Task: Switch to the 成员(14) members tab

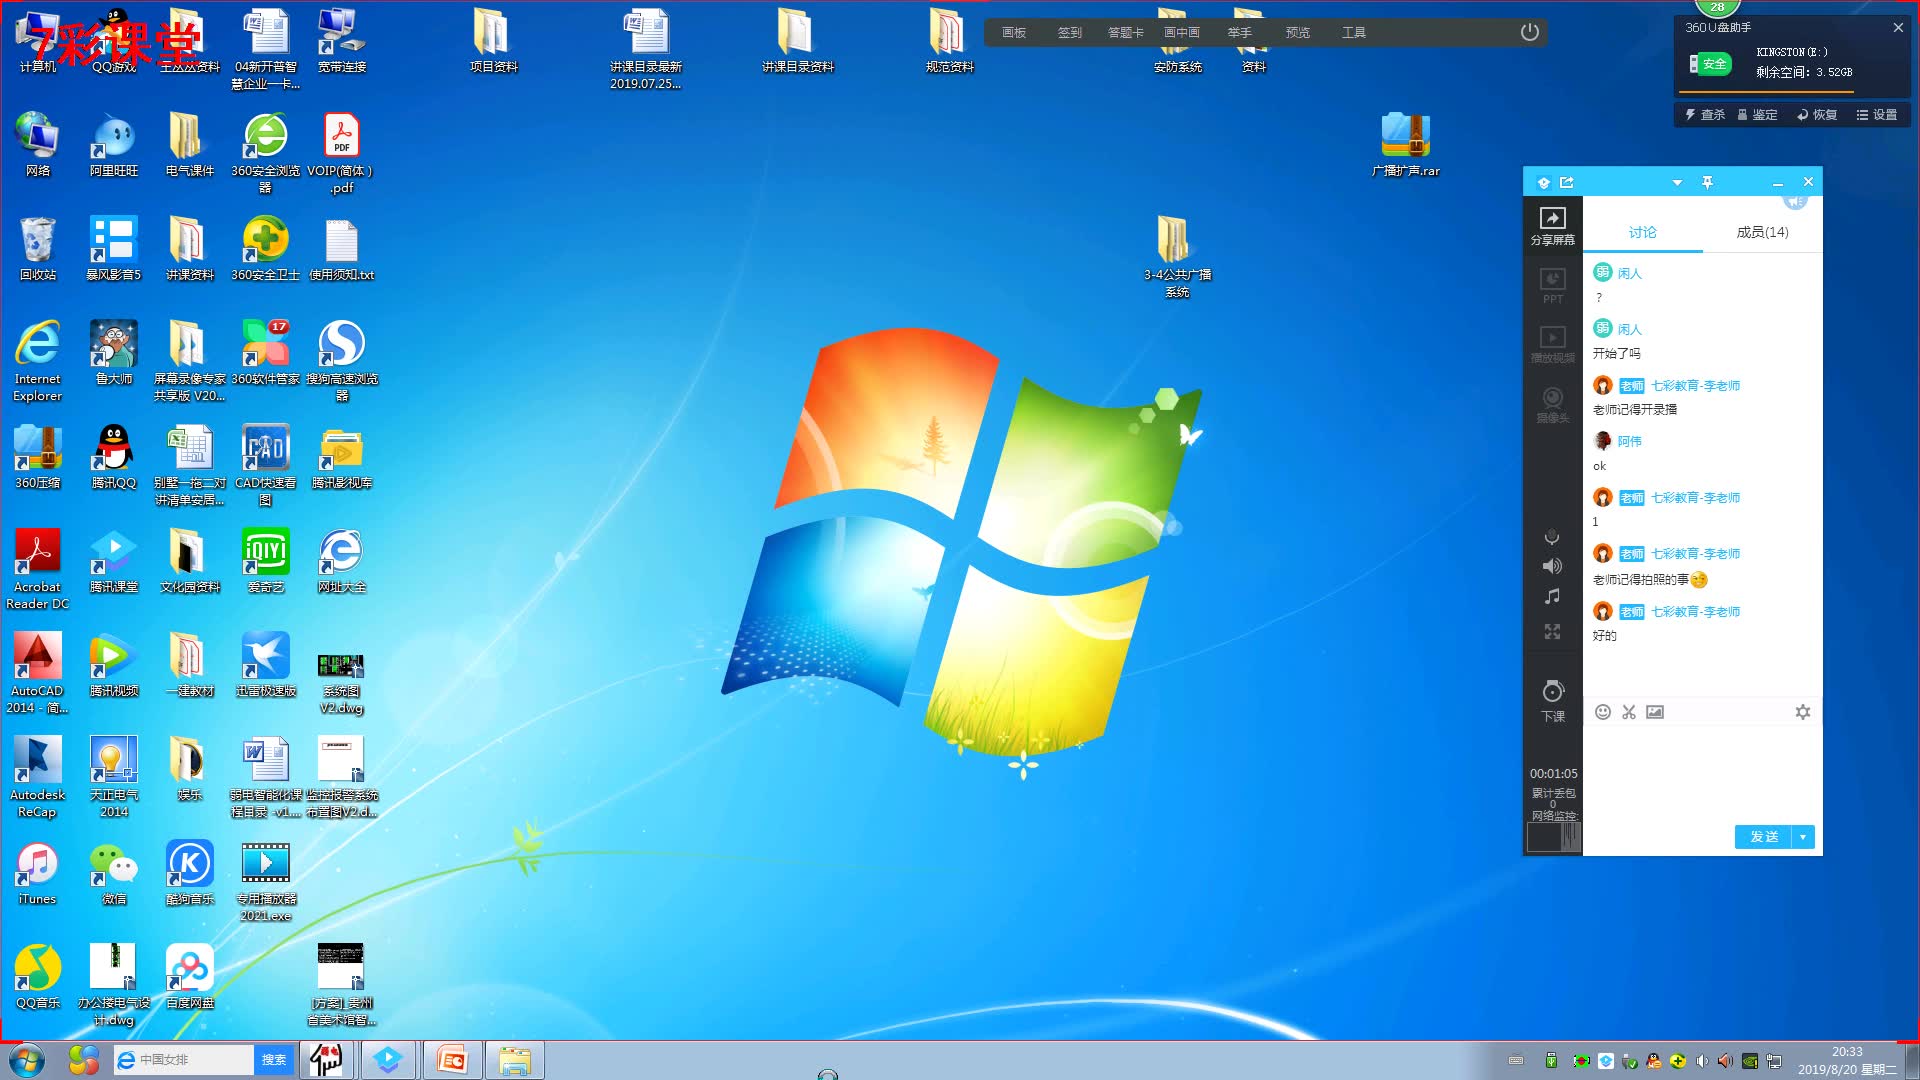Action: [1762, 232]
